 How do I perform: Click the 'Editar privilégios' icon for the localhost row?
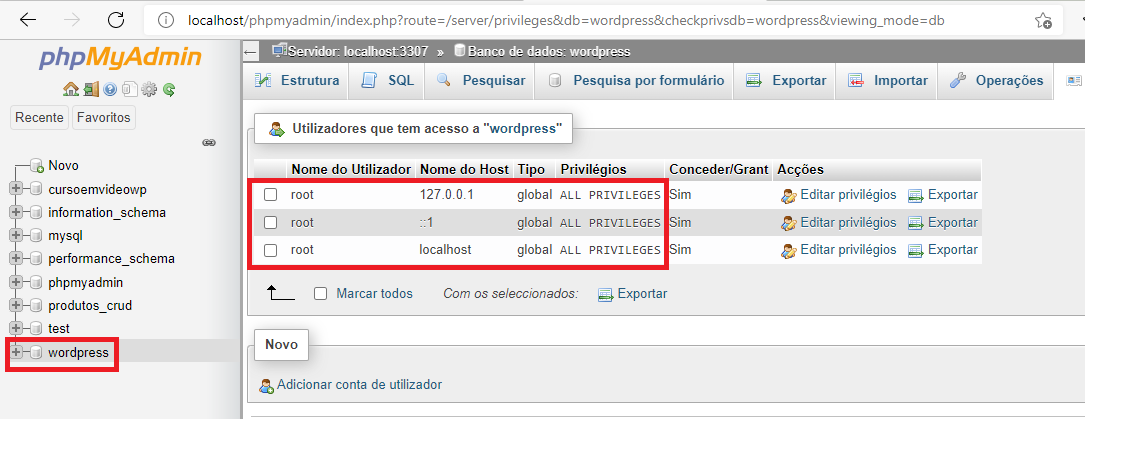point(788,250)
